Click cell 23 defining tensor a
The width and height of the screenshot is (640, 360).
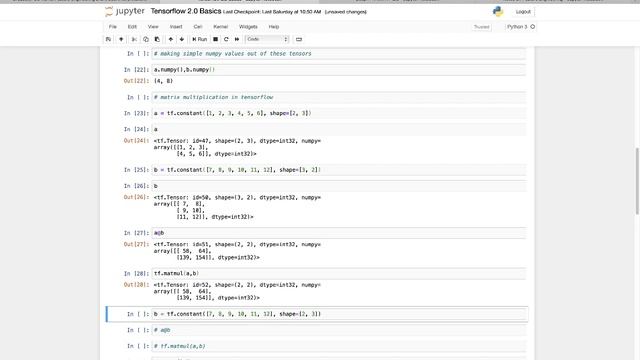(339, 113)
